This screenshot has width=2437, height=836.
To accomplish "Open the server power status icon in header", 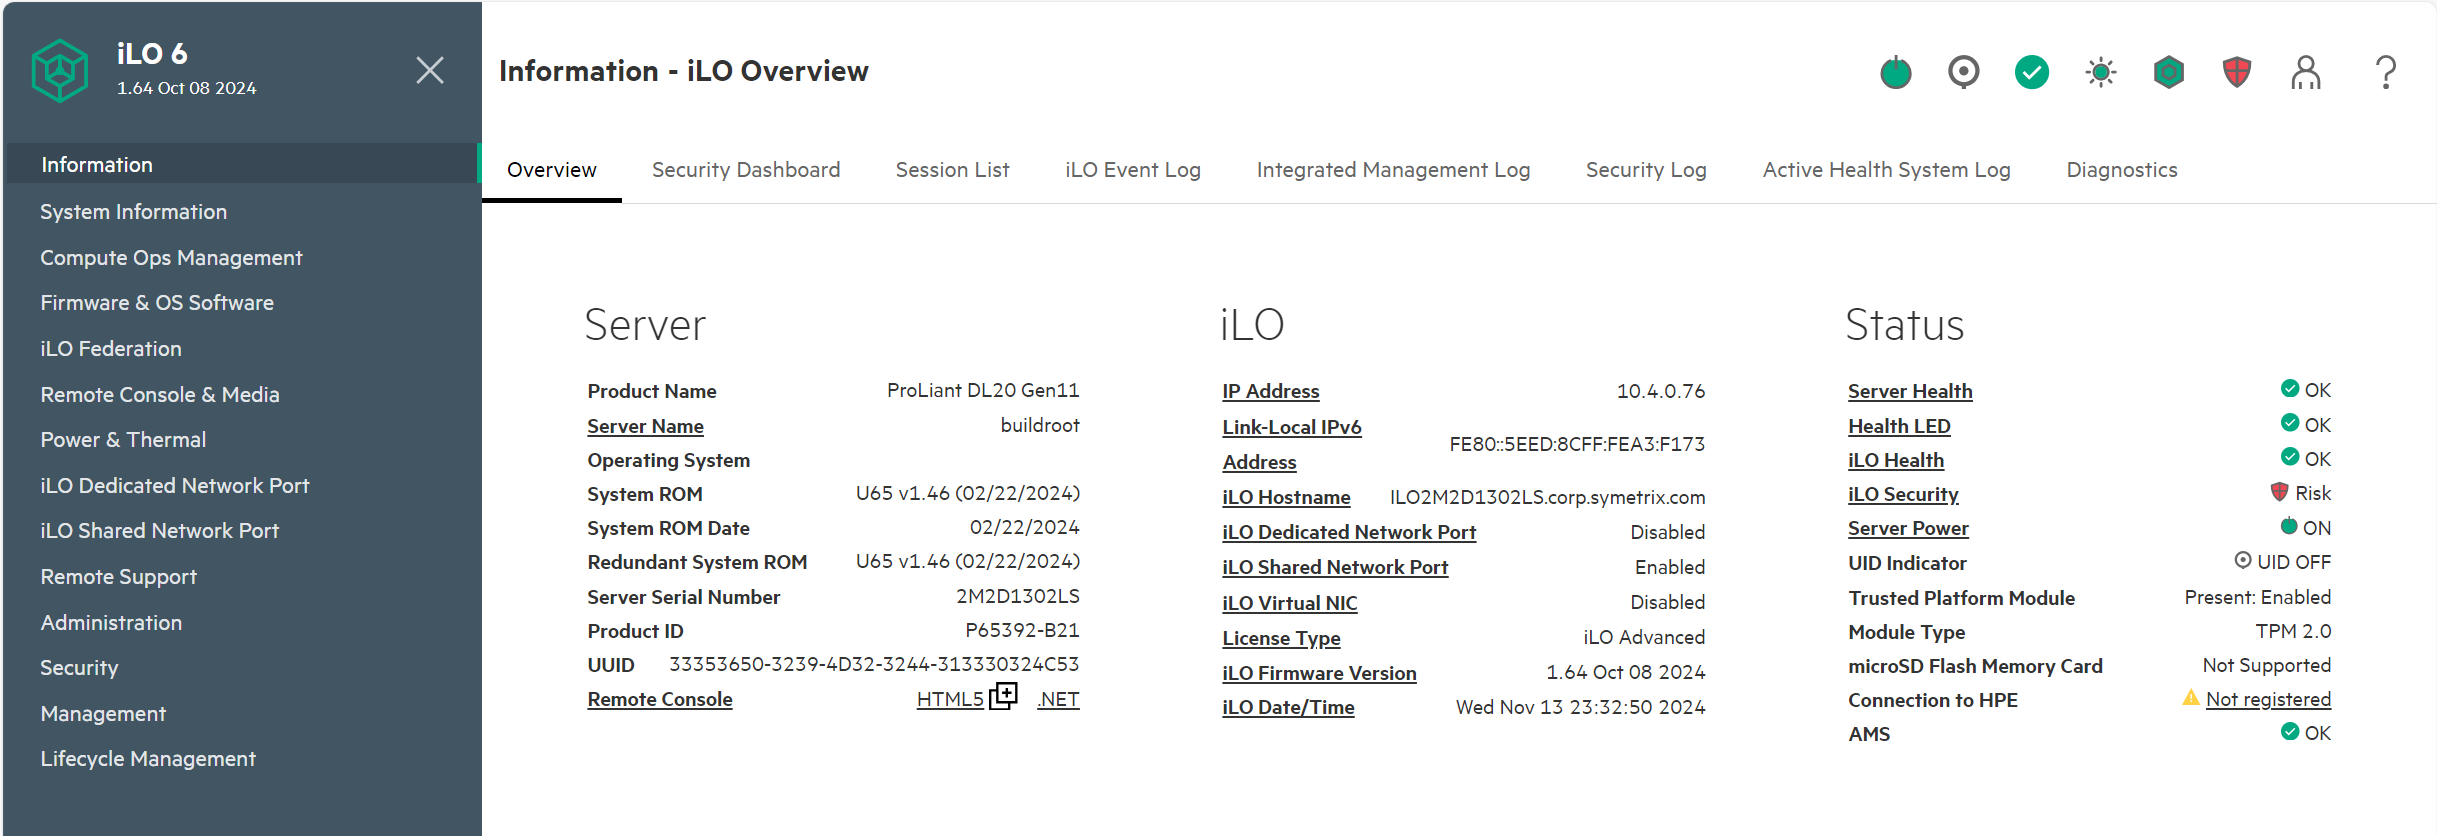I will tap(1896, 72).
